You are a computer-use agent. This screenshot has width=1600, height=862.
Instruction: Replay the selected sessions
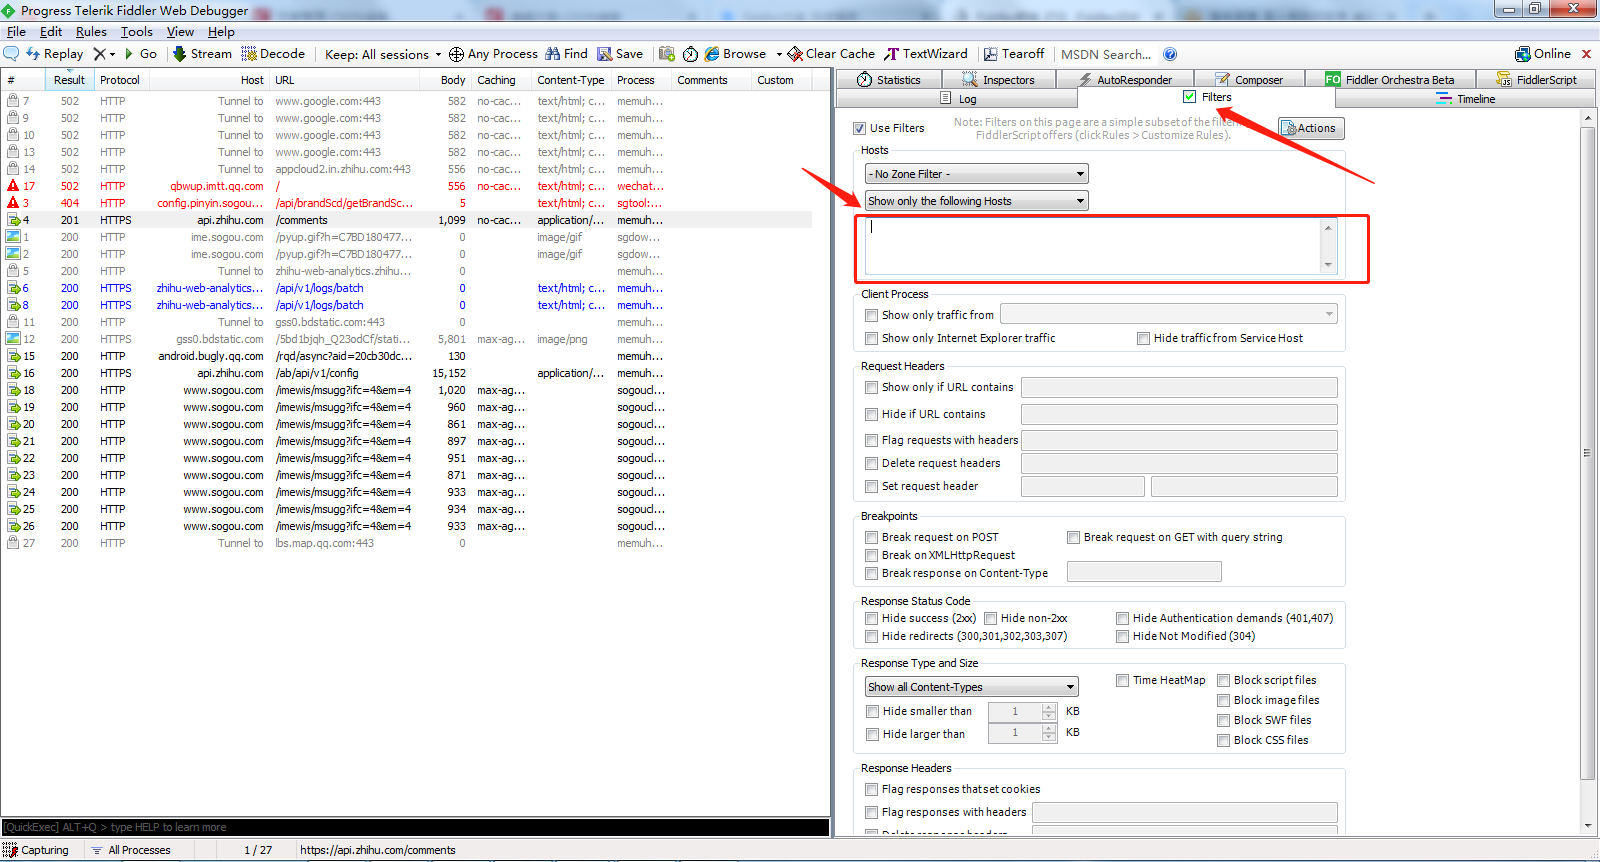pos(55,54)
